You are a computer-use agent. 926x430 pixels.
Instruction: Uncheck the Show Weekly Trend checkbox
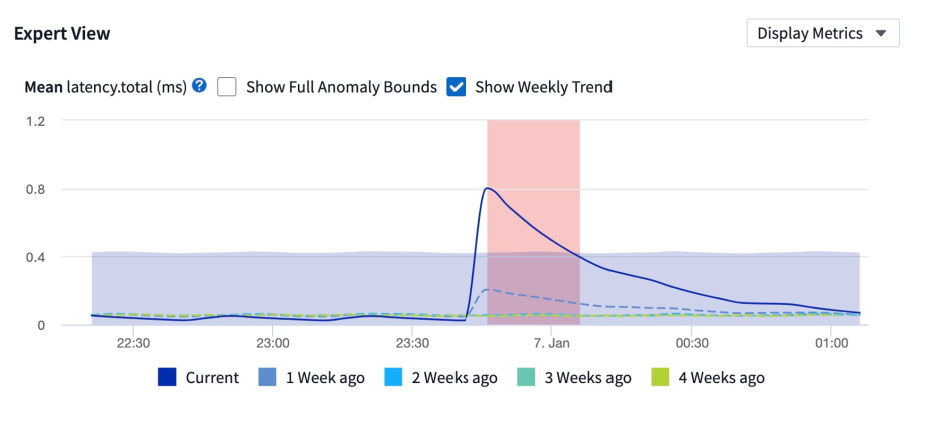point(456,87)
